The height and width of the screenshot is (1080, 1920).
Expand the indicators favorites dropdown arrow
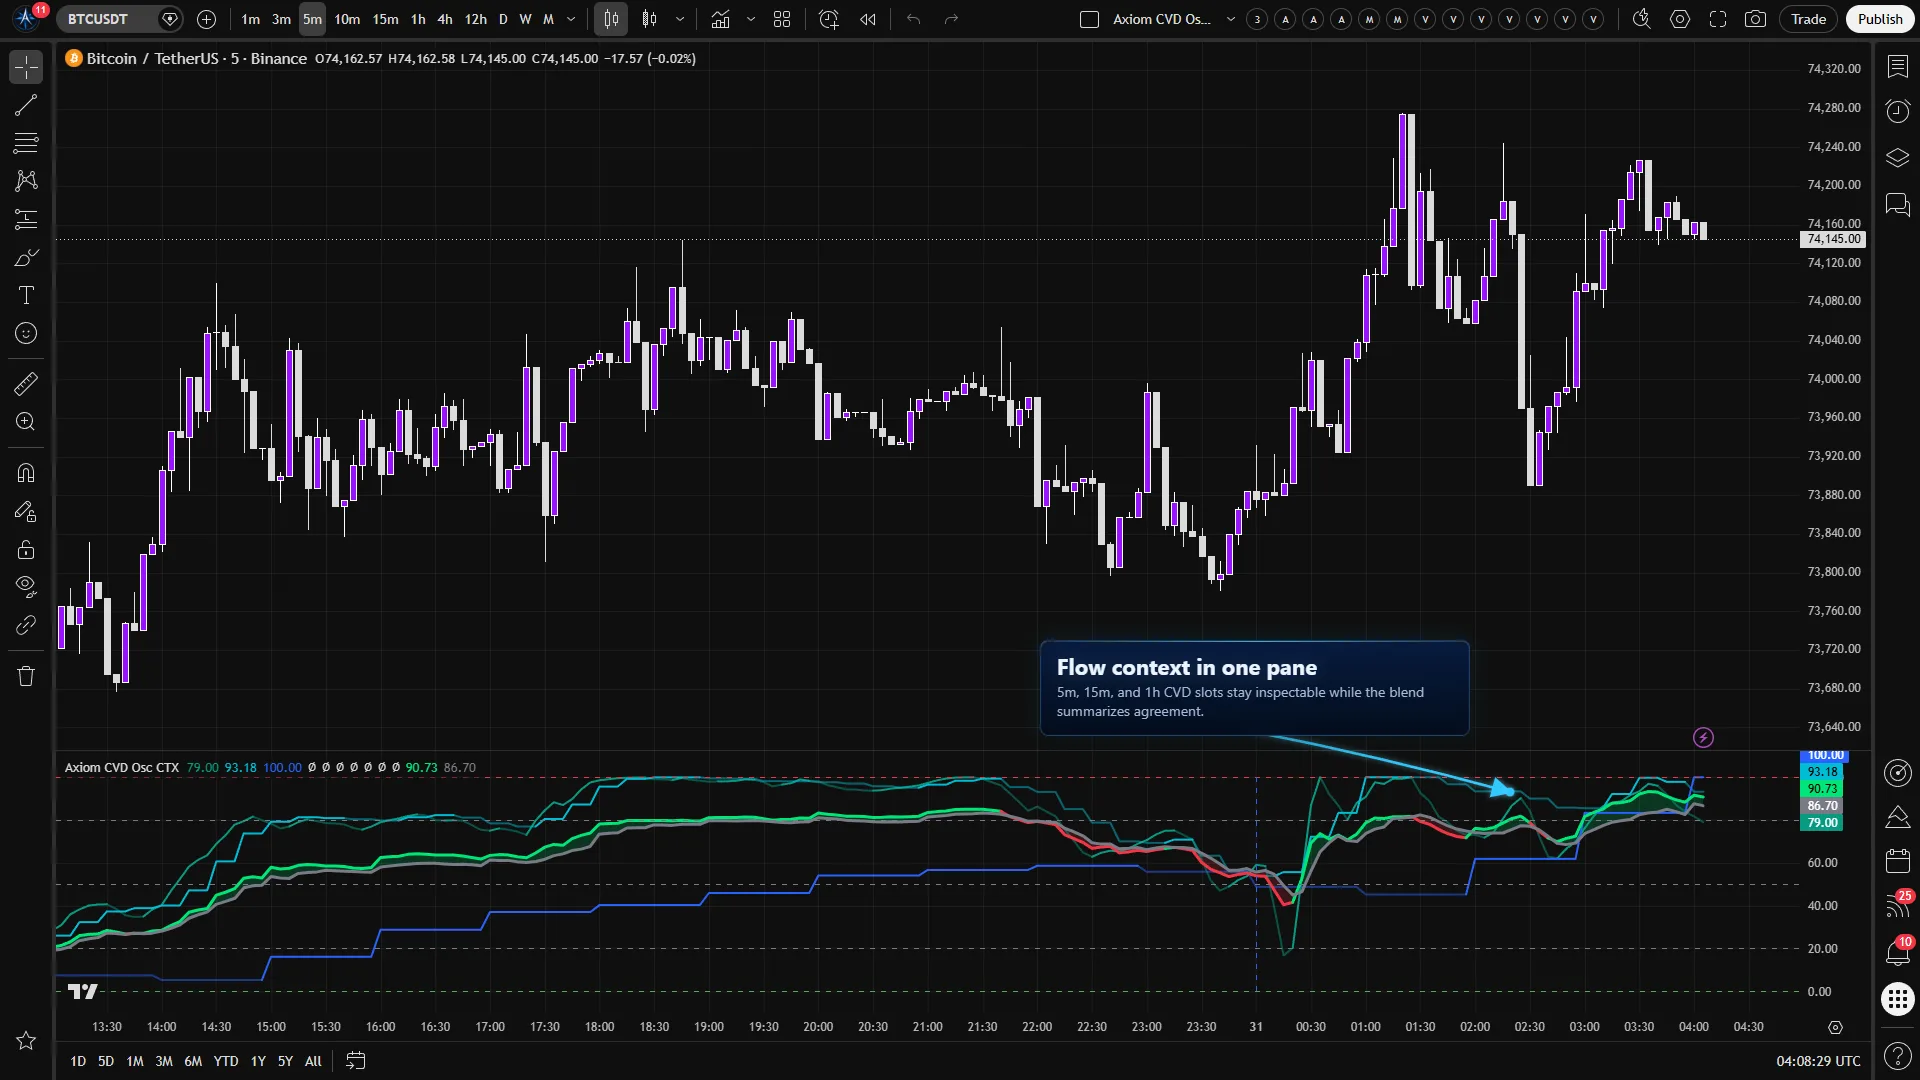[x=751, y=19]
